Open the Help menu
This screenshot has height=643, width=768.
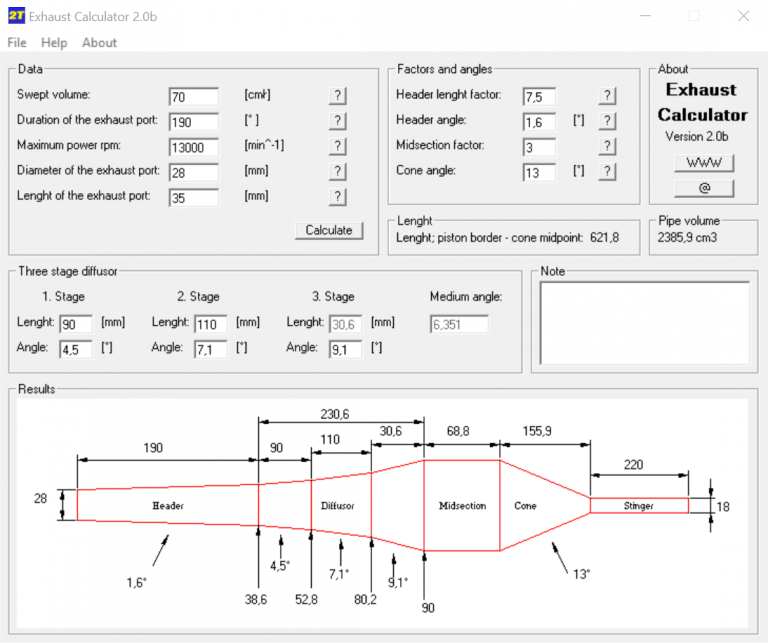[x=54, y=43]
